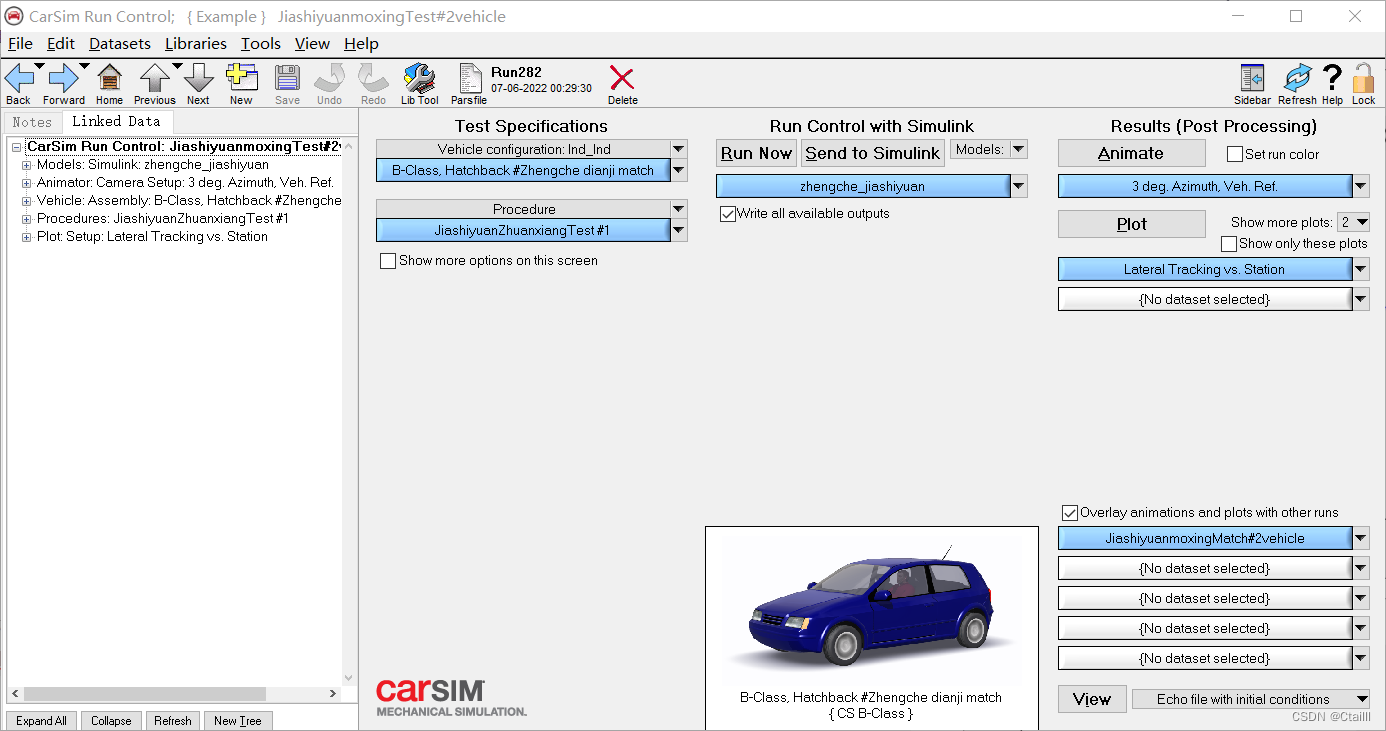Click the blue hatchback car thumbnail
Viewport: 1386px width, 731px height.
(x=871, y=612)
